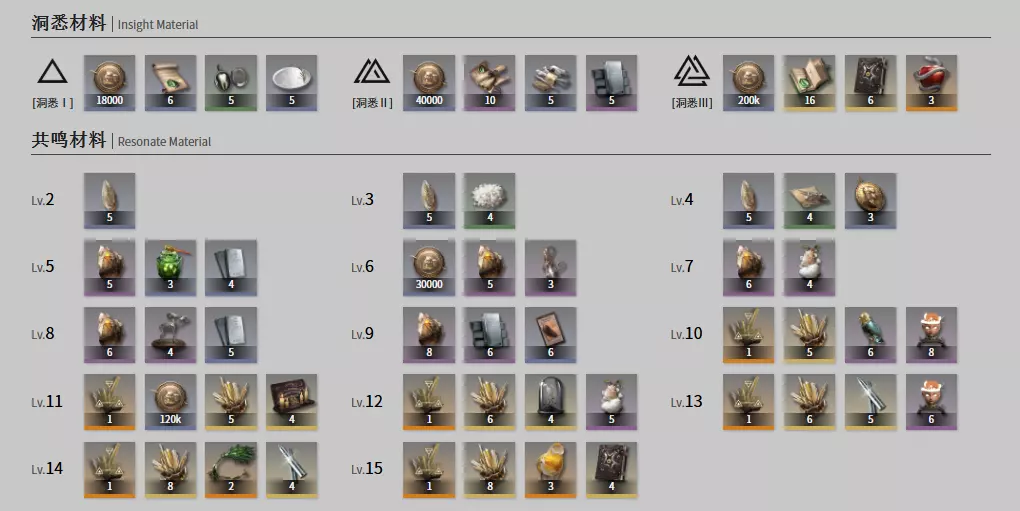Screen dimensions: 1020x511
Task: Select the moose figurine in Lv.8 row
Action: tap(170, 335)
